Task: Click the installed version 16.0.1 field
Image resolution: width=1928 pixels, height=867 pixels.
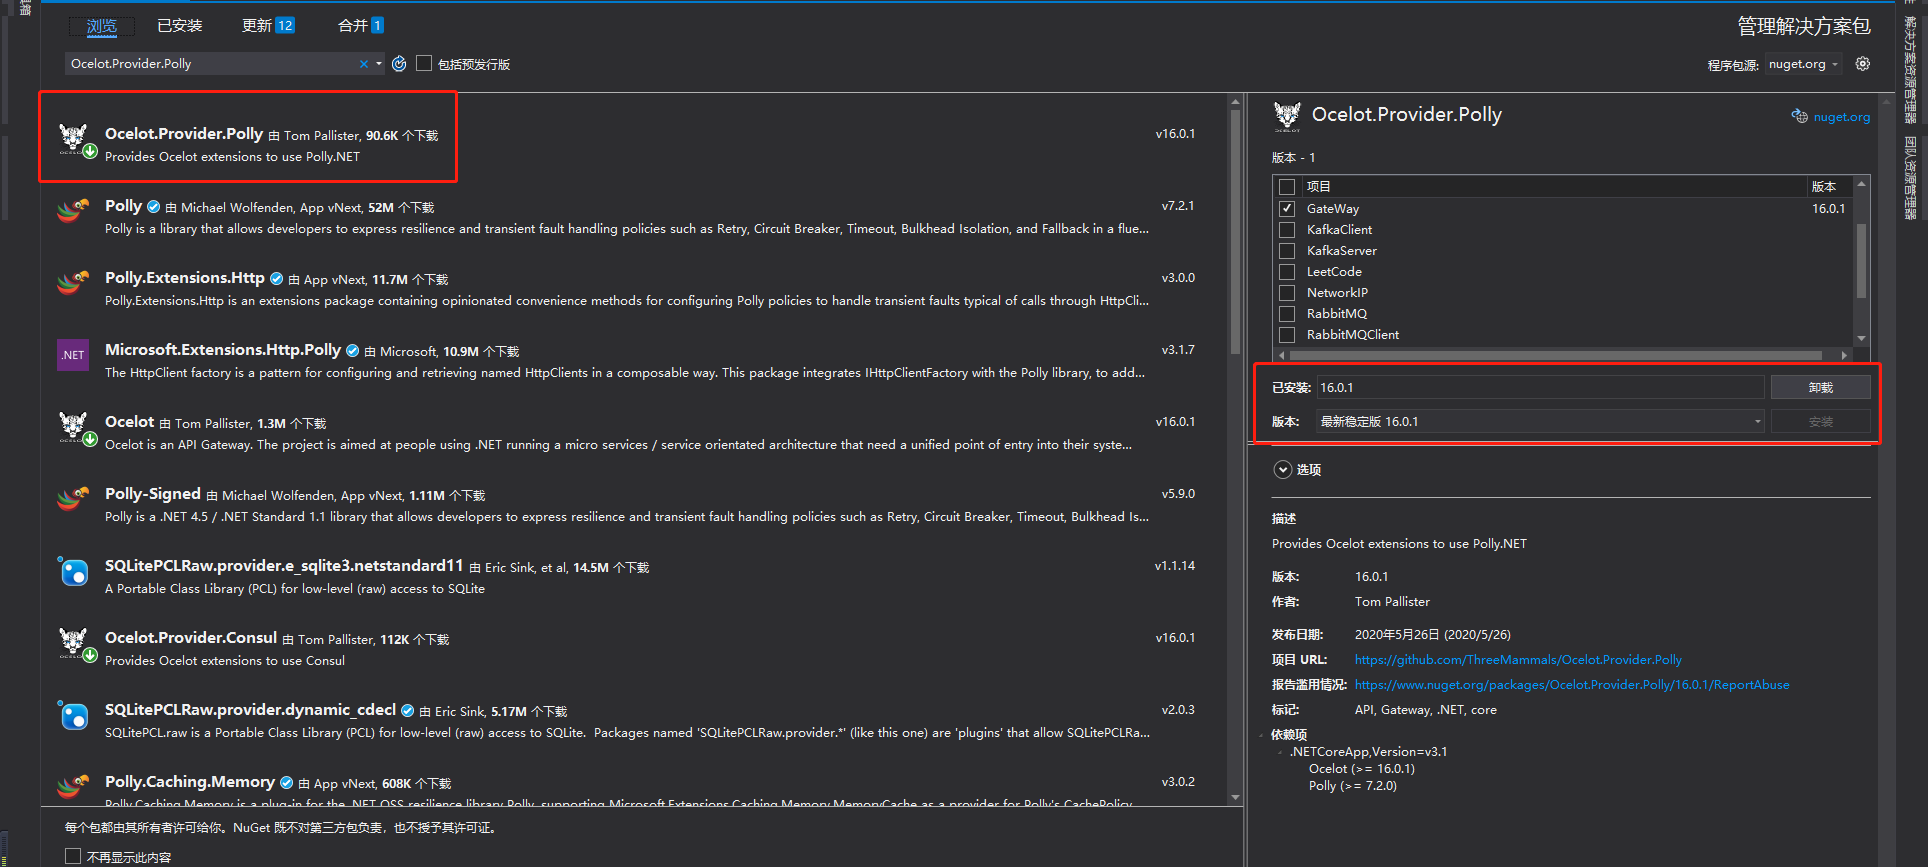Action: [1541, 388]
